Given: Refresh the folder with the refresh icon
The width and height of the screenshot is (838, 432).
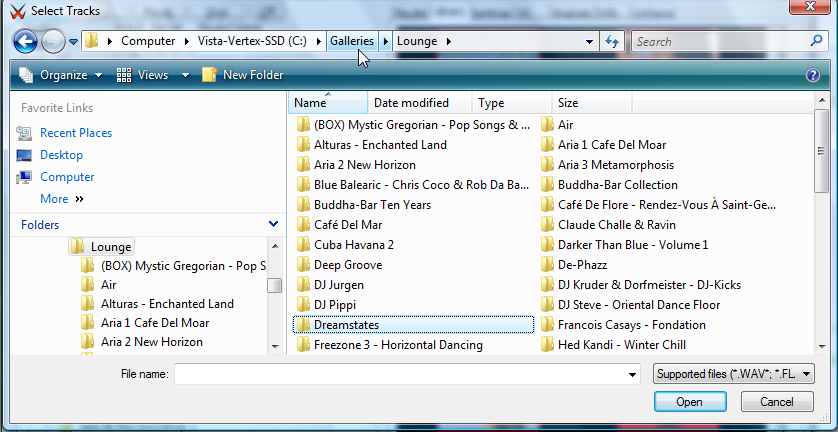Looking at the screenshot, I should [x=612, y=41].
